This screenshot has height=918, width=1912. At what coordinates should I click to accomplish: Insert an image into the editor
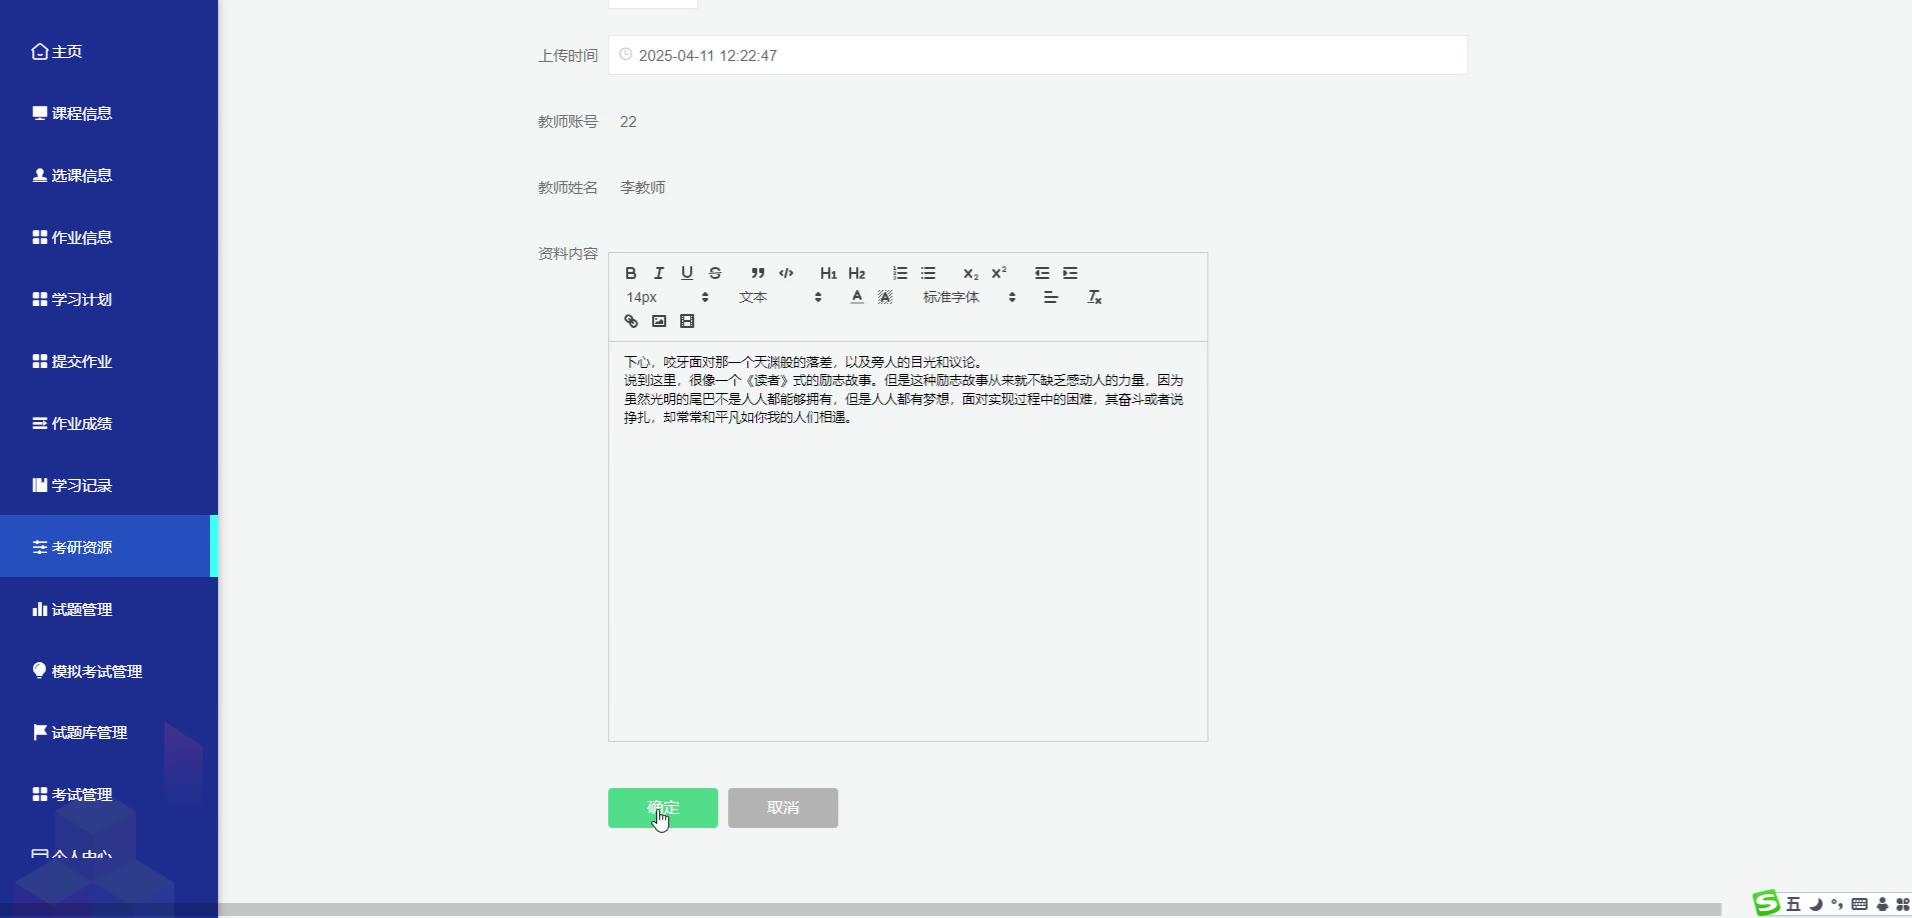click(658, 321)
